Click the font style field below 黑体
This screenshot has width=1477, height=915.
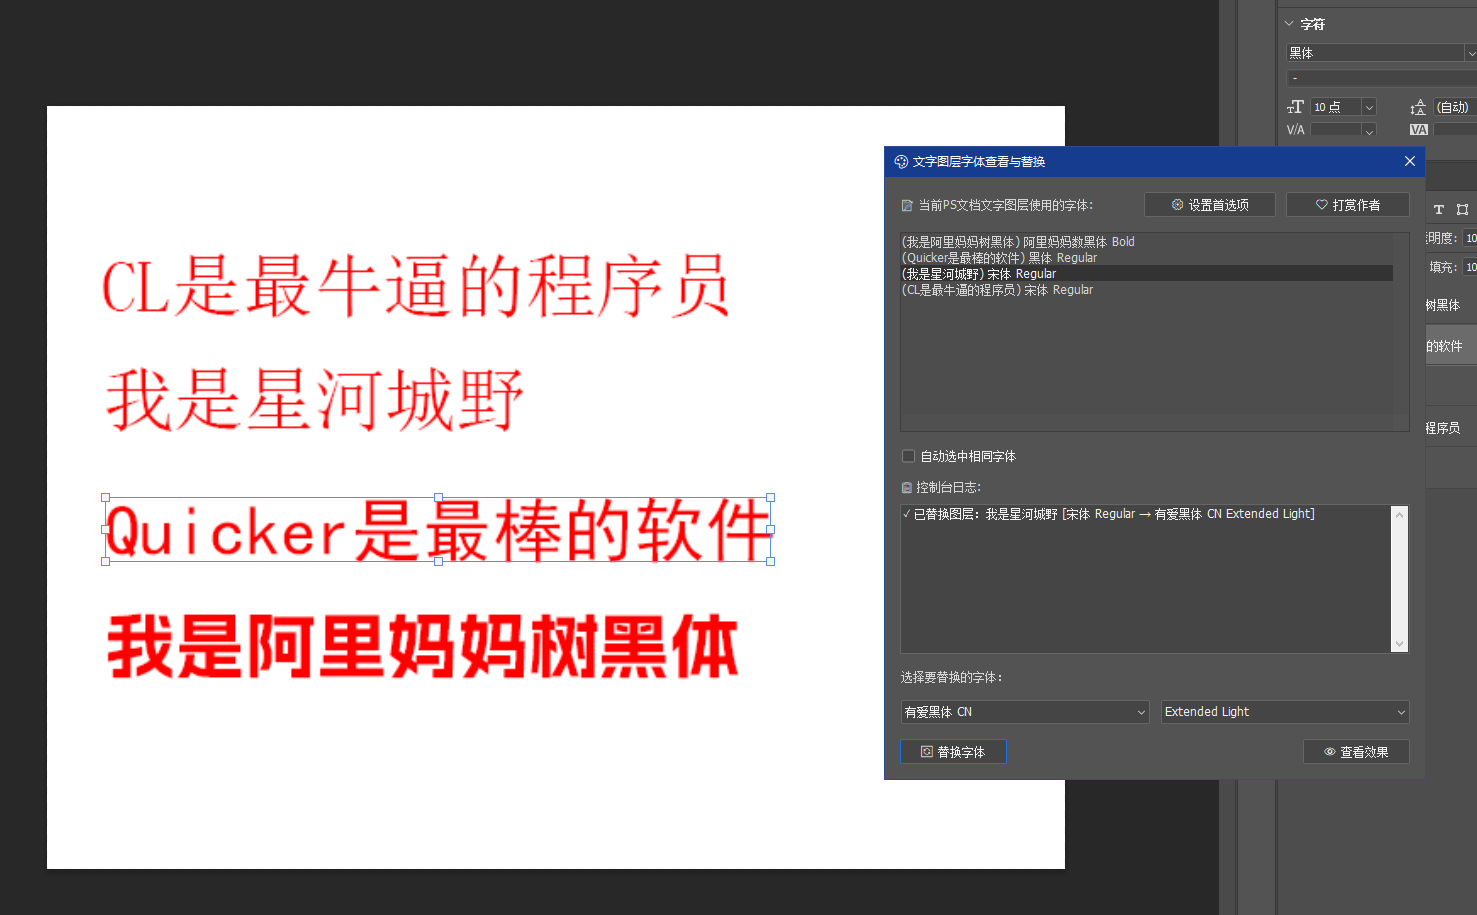pyautogui.click(x=1381, y=78)
